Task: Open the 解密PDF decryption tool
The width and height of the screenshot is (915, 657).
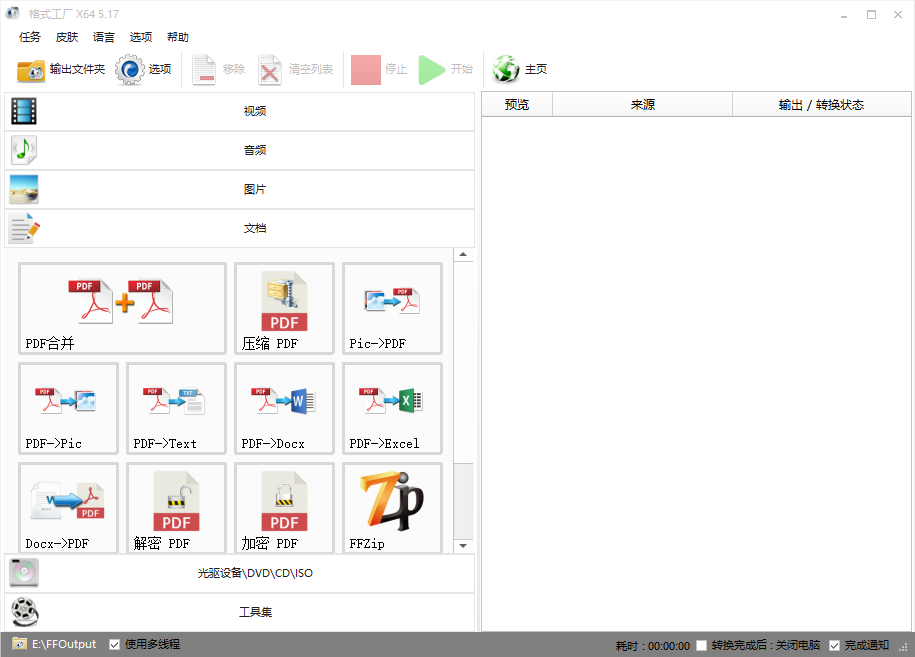Action: [x=176, y=508]
